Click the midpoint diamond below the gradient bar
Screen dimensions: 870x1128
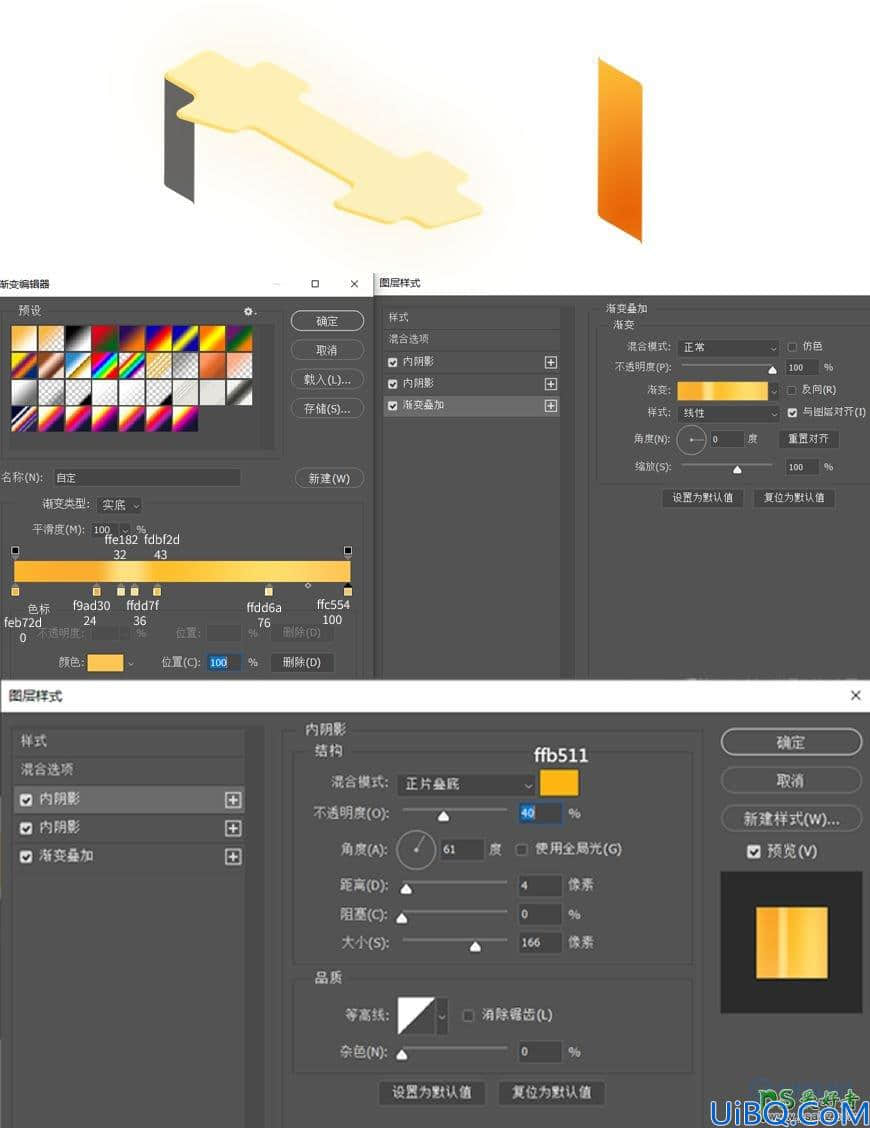(x=308, y=586)
